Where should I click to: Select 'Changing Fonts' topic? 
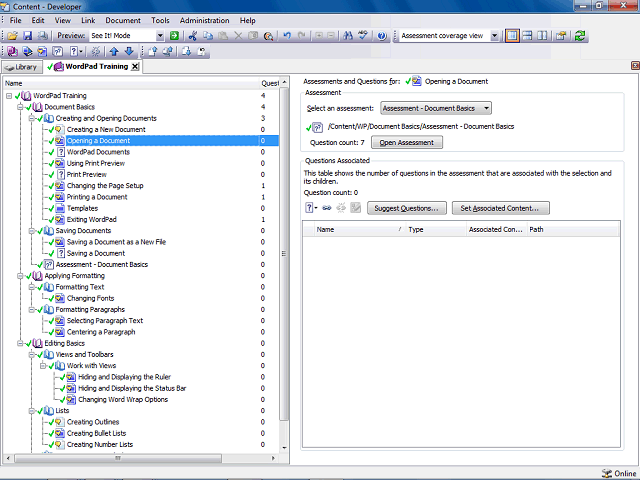91,298
